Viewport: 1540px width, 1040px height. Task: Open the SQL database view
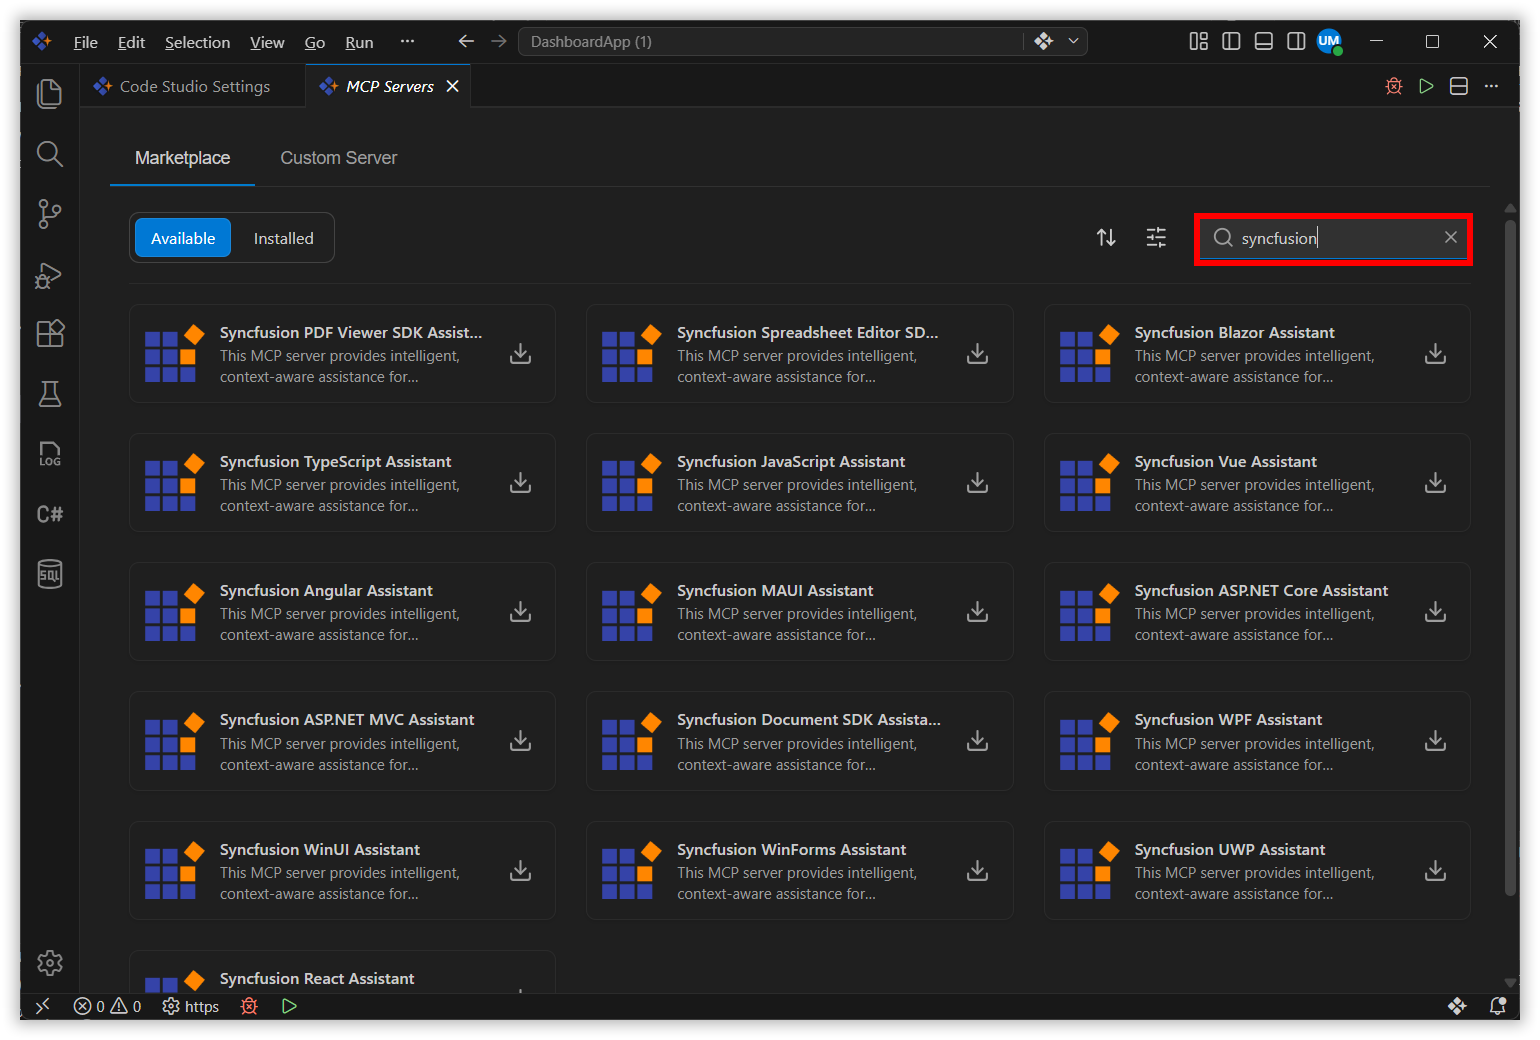[x=49, y=574]
